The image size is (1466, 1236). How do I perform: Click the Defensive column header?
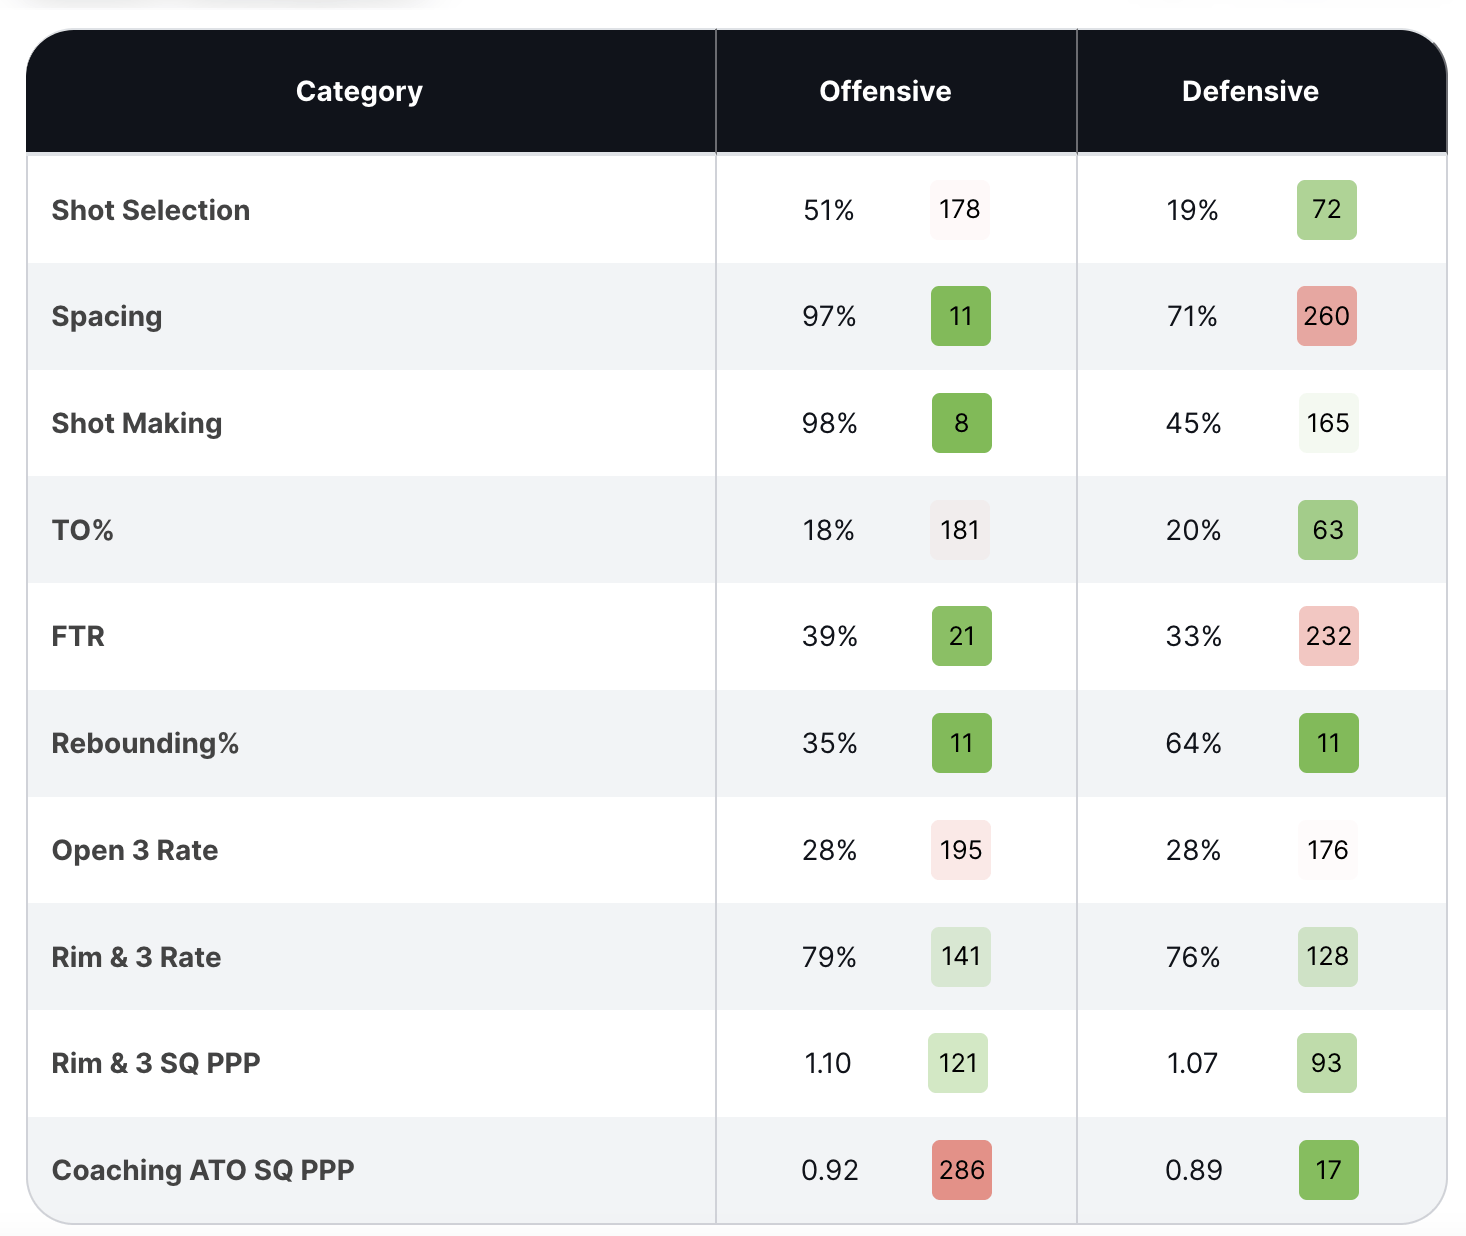coord(1250,92)
